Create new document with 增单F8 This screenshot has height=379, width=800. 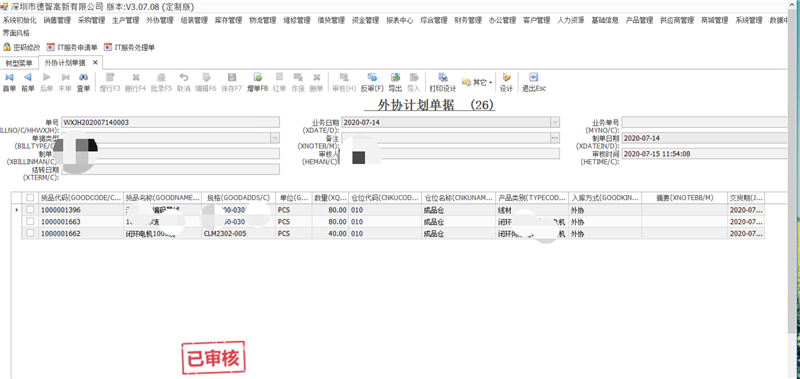tap(258, 82)
